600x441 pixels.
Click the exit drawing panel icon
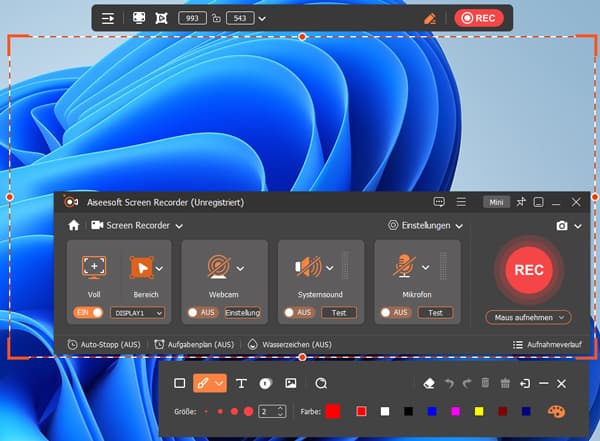point(525,384)
